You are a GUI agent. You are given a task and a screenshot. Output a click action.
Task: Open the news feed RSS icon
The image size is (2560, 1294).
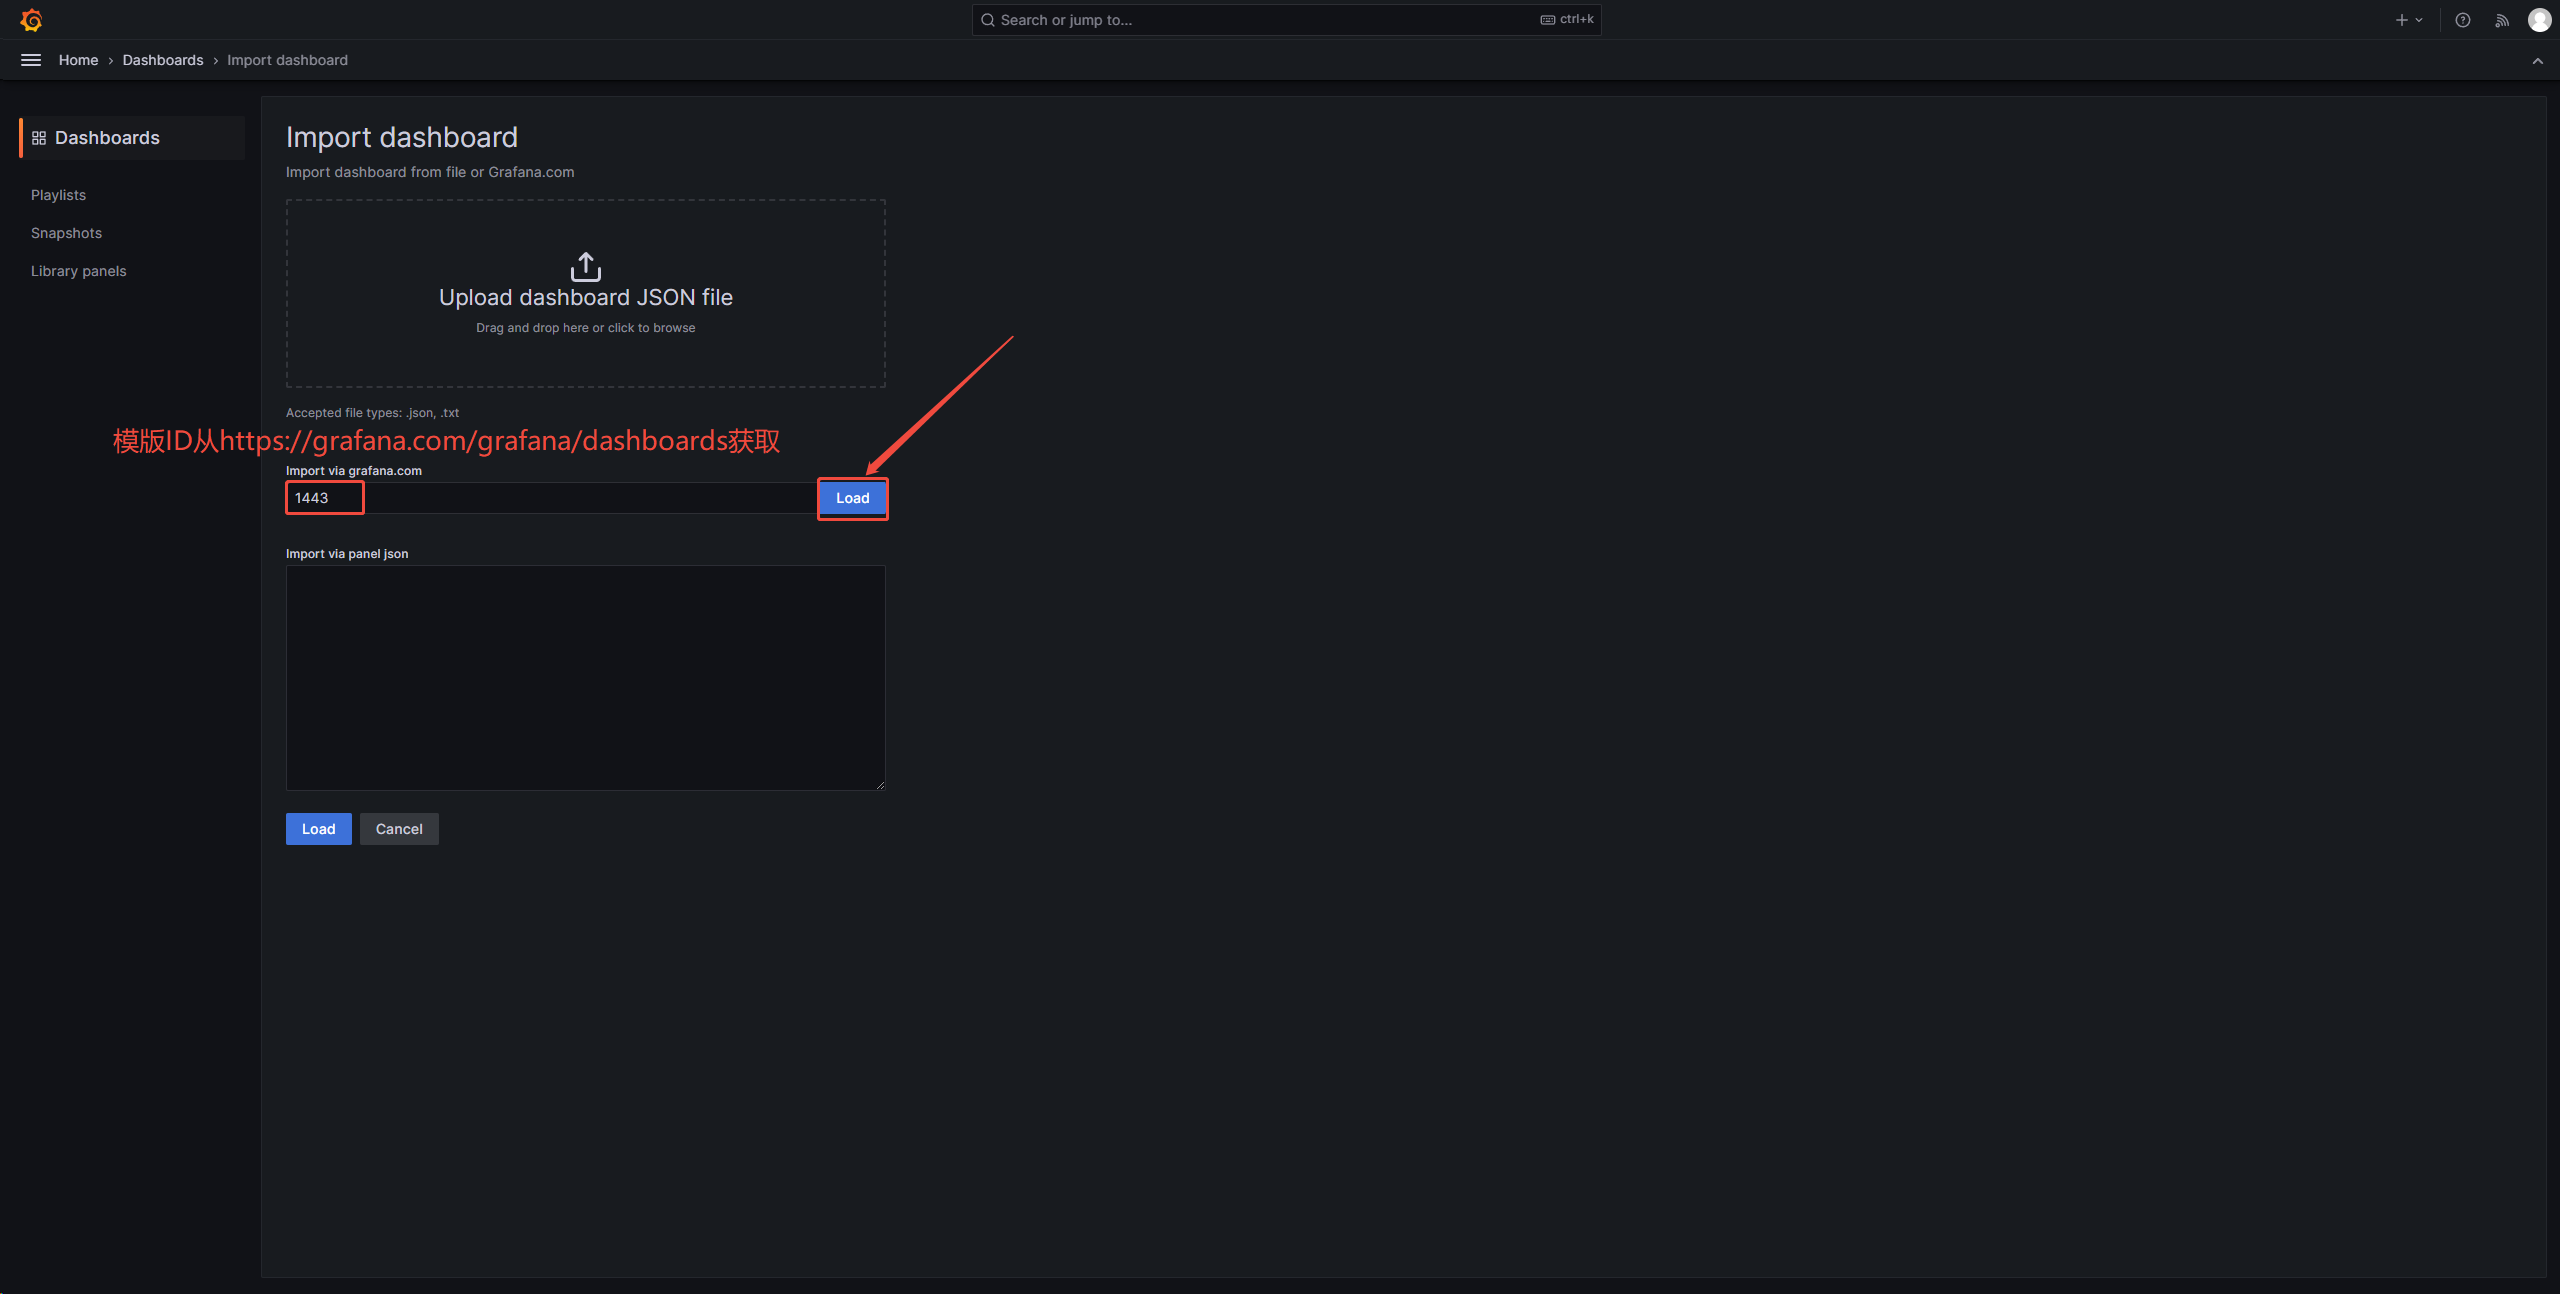tap(2502, 20)
